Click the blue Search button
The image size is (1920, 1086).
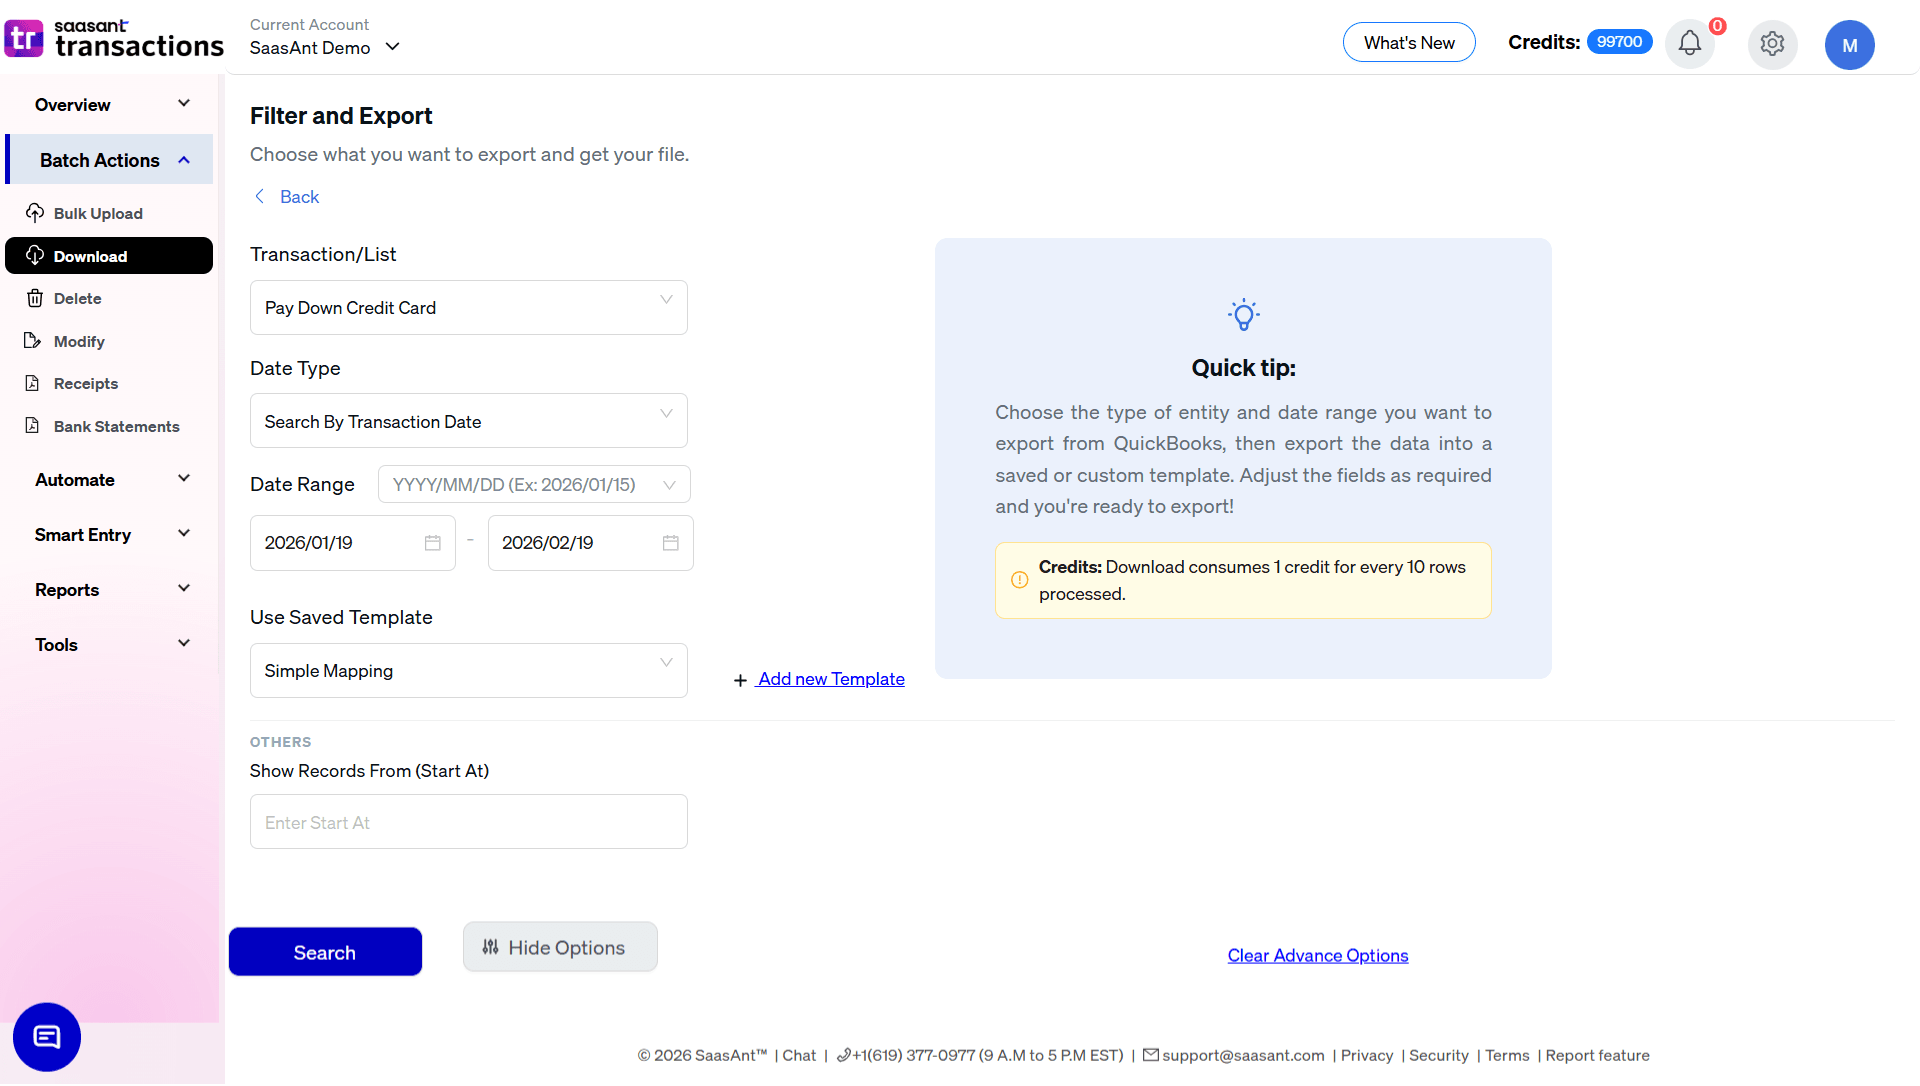(325, 951)
